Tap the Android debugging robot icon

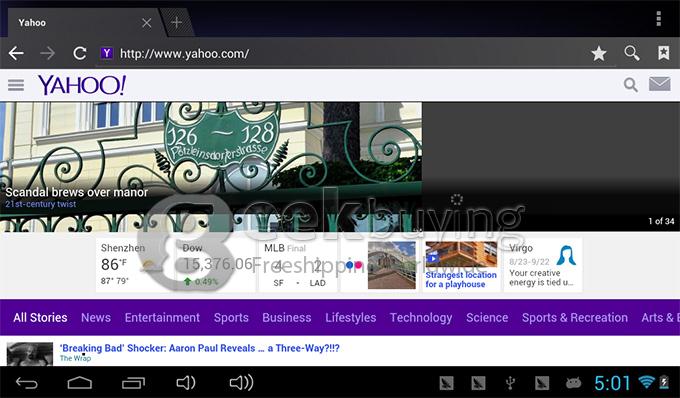pos(573,383)
